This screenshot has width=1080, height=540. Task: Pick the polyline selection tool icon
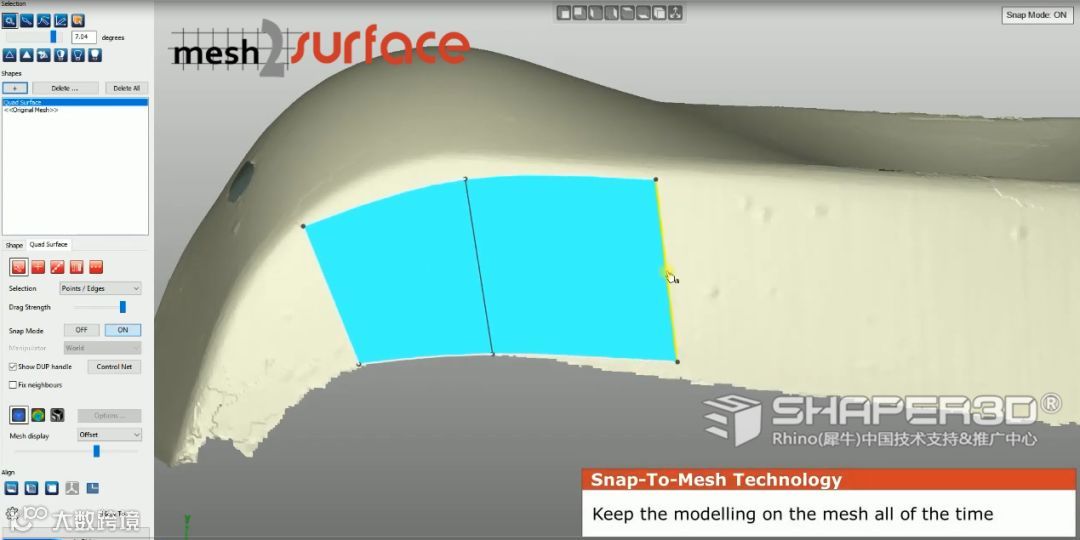[x=44, y=21]
